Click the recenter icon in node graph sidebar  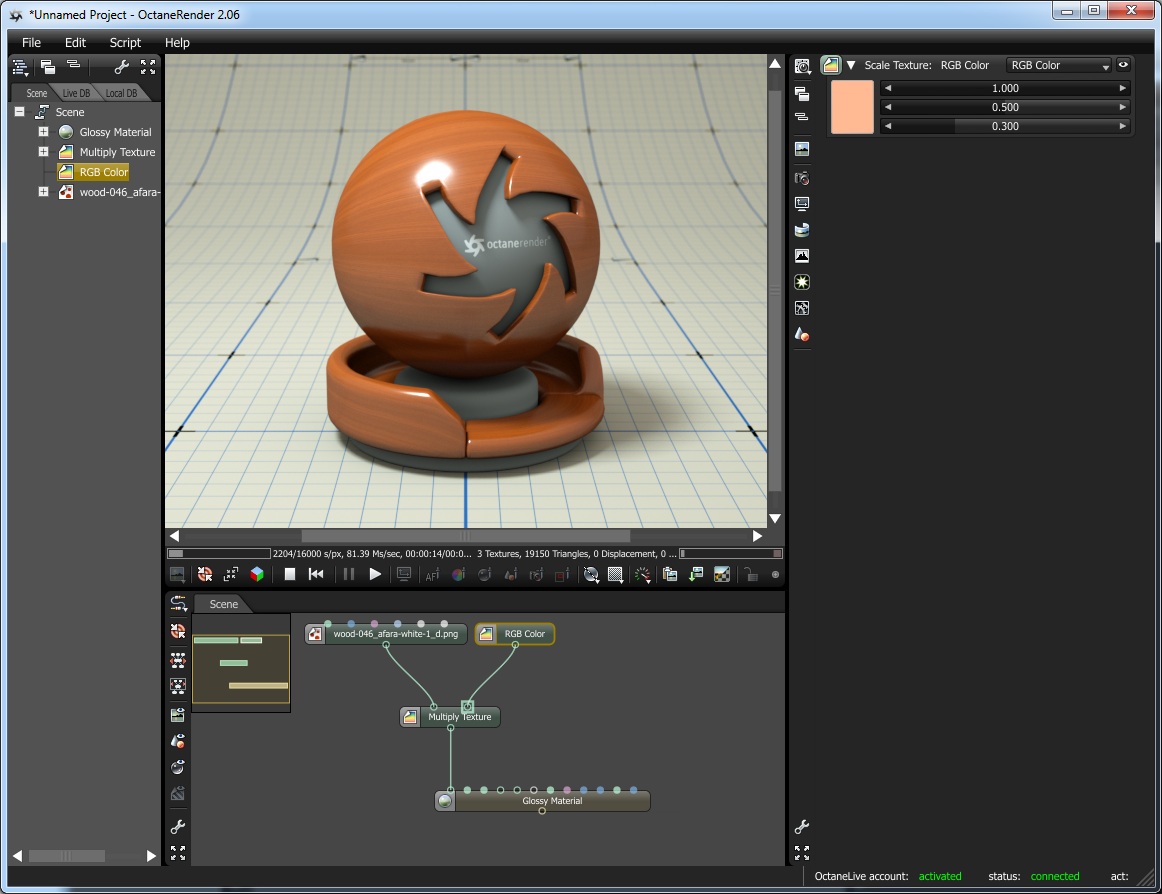pyautogui.click(x=178, y=631)
